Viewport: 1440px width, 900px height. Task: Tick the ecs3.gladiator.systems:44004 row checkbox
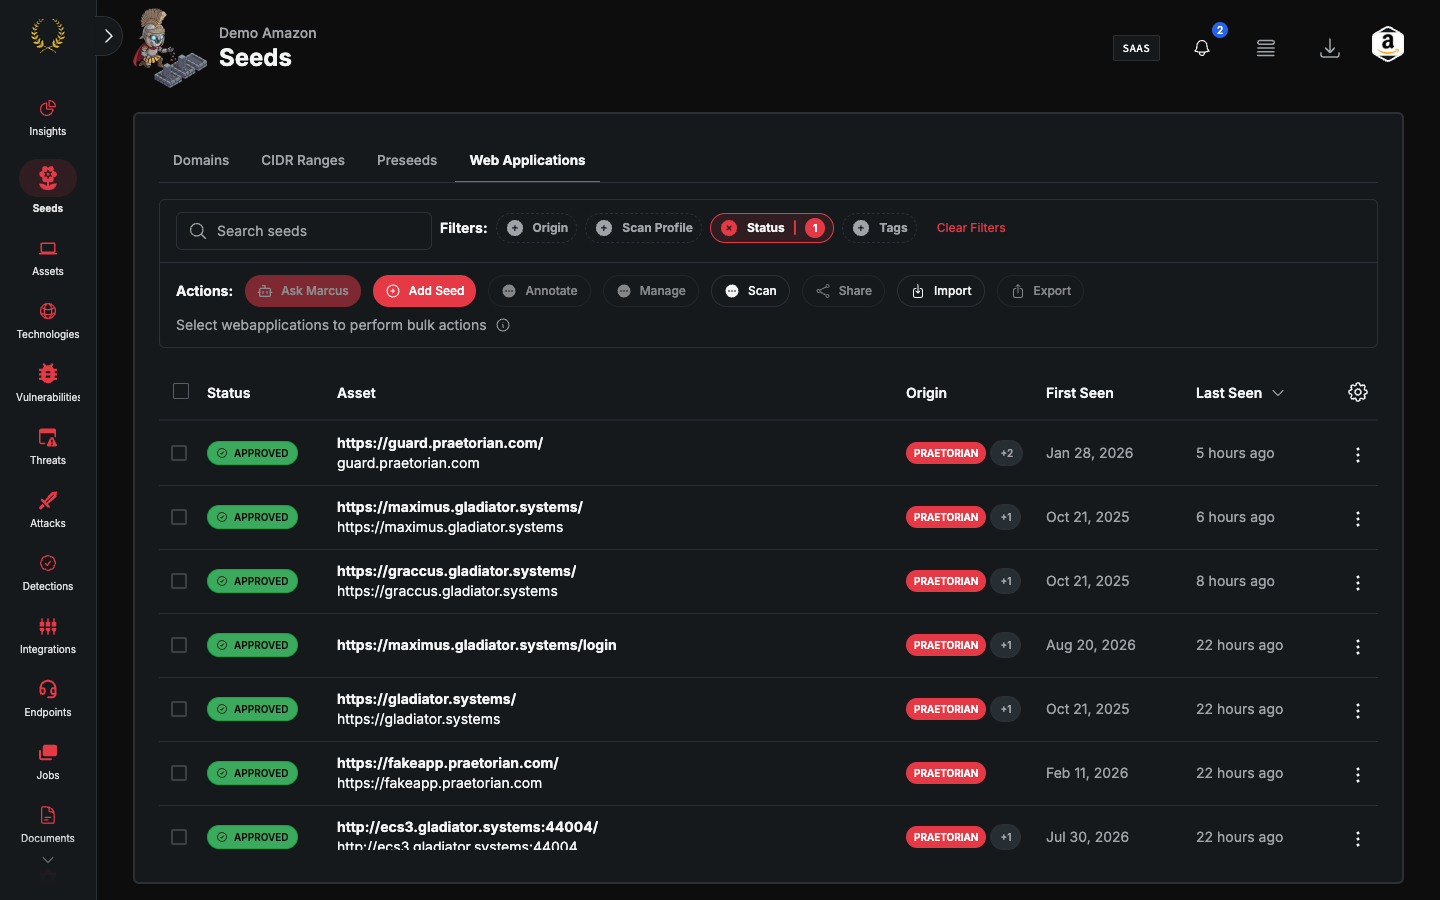point(179,837)
